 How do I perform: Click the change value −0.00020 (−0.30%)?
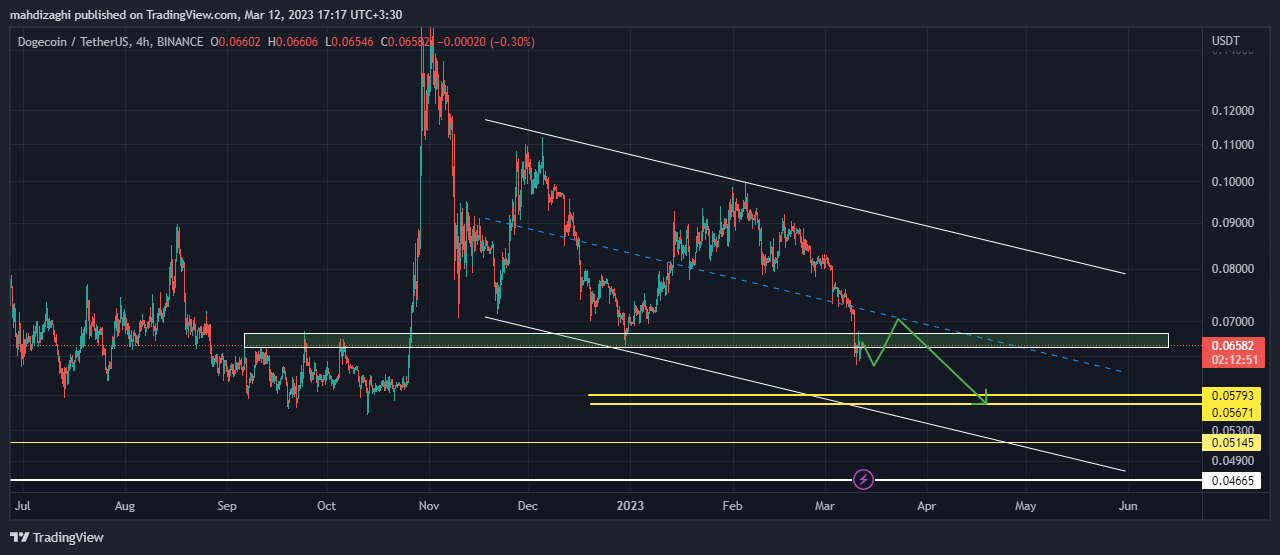point(484,42)
